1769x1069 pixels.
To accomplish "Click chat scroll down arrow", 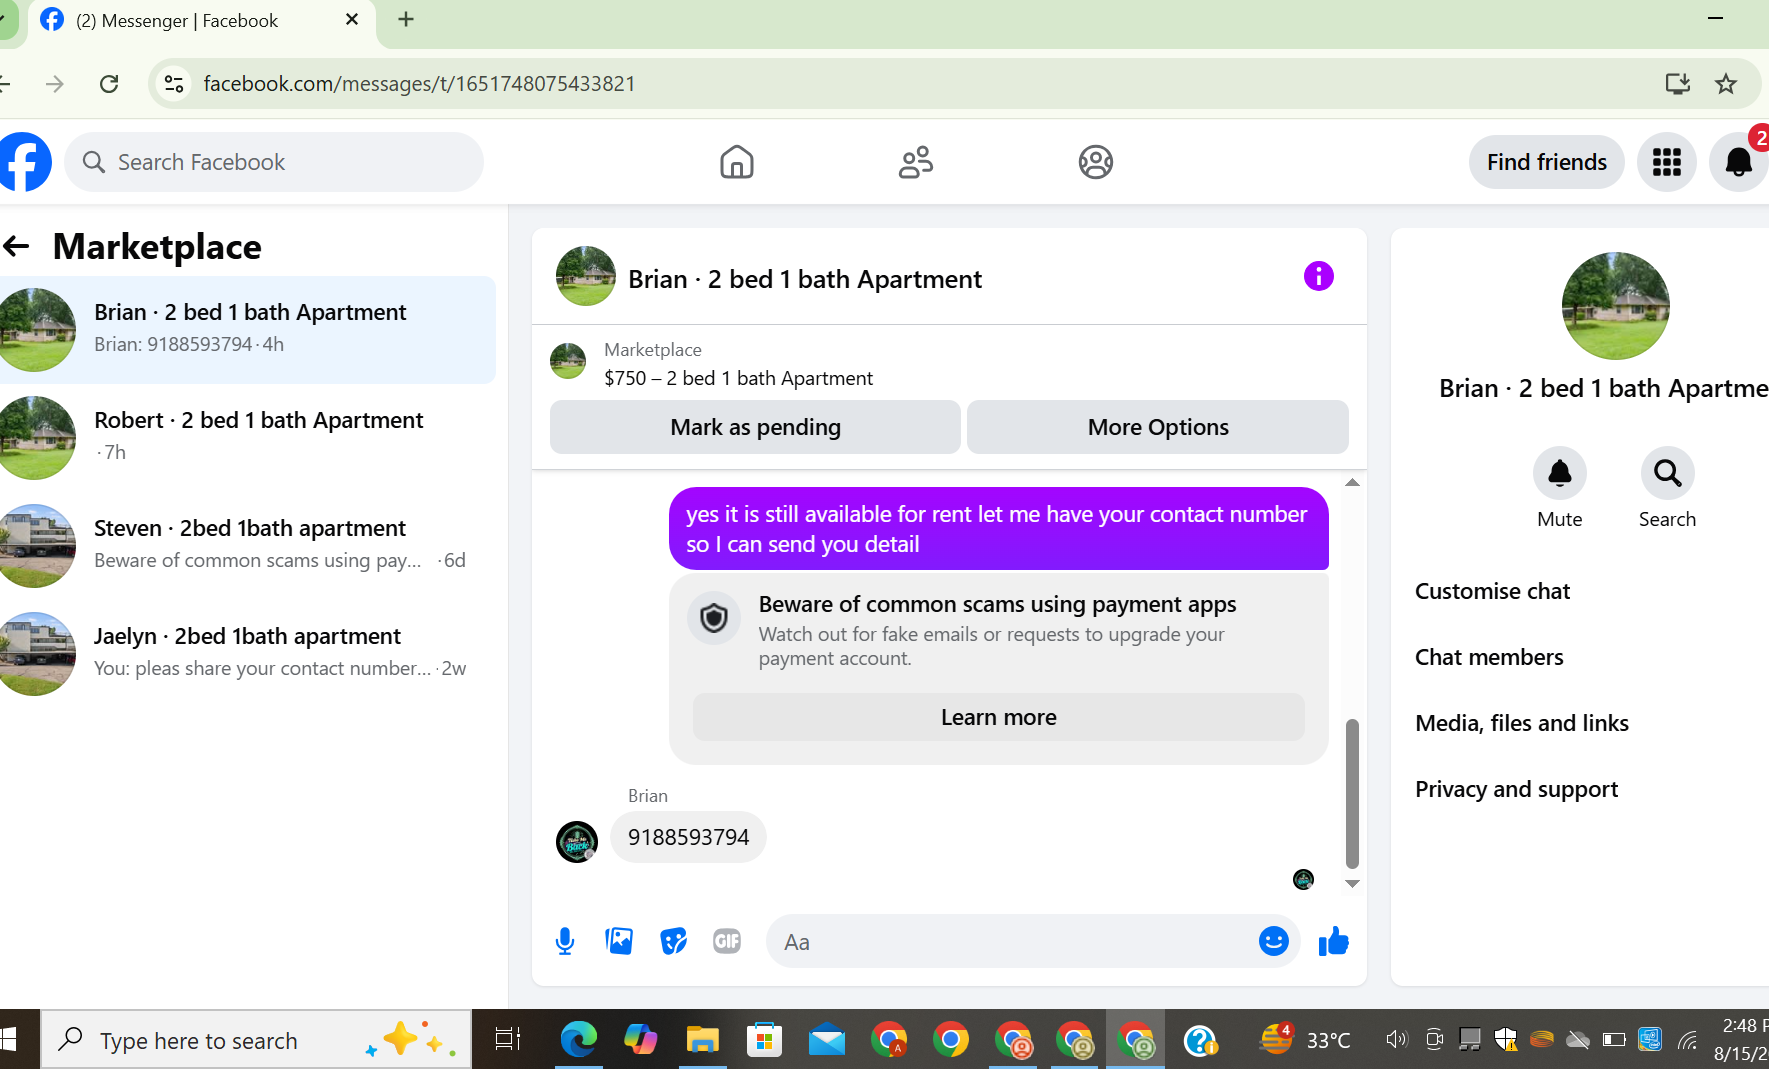I will coord(1352,884).
